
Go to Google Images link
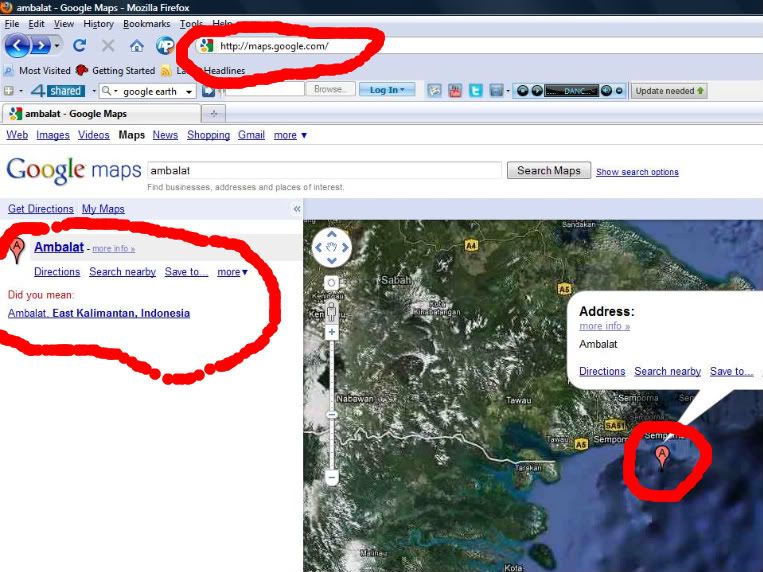coord(53,135)
